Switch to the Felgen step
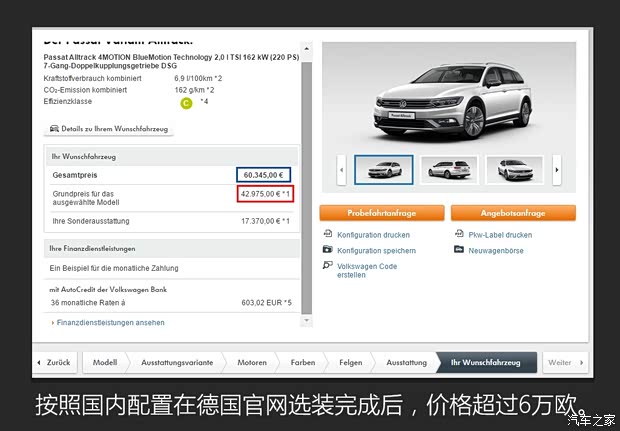This screenshot has width=620, height=431. [351, 363]
